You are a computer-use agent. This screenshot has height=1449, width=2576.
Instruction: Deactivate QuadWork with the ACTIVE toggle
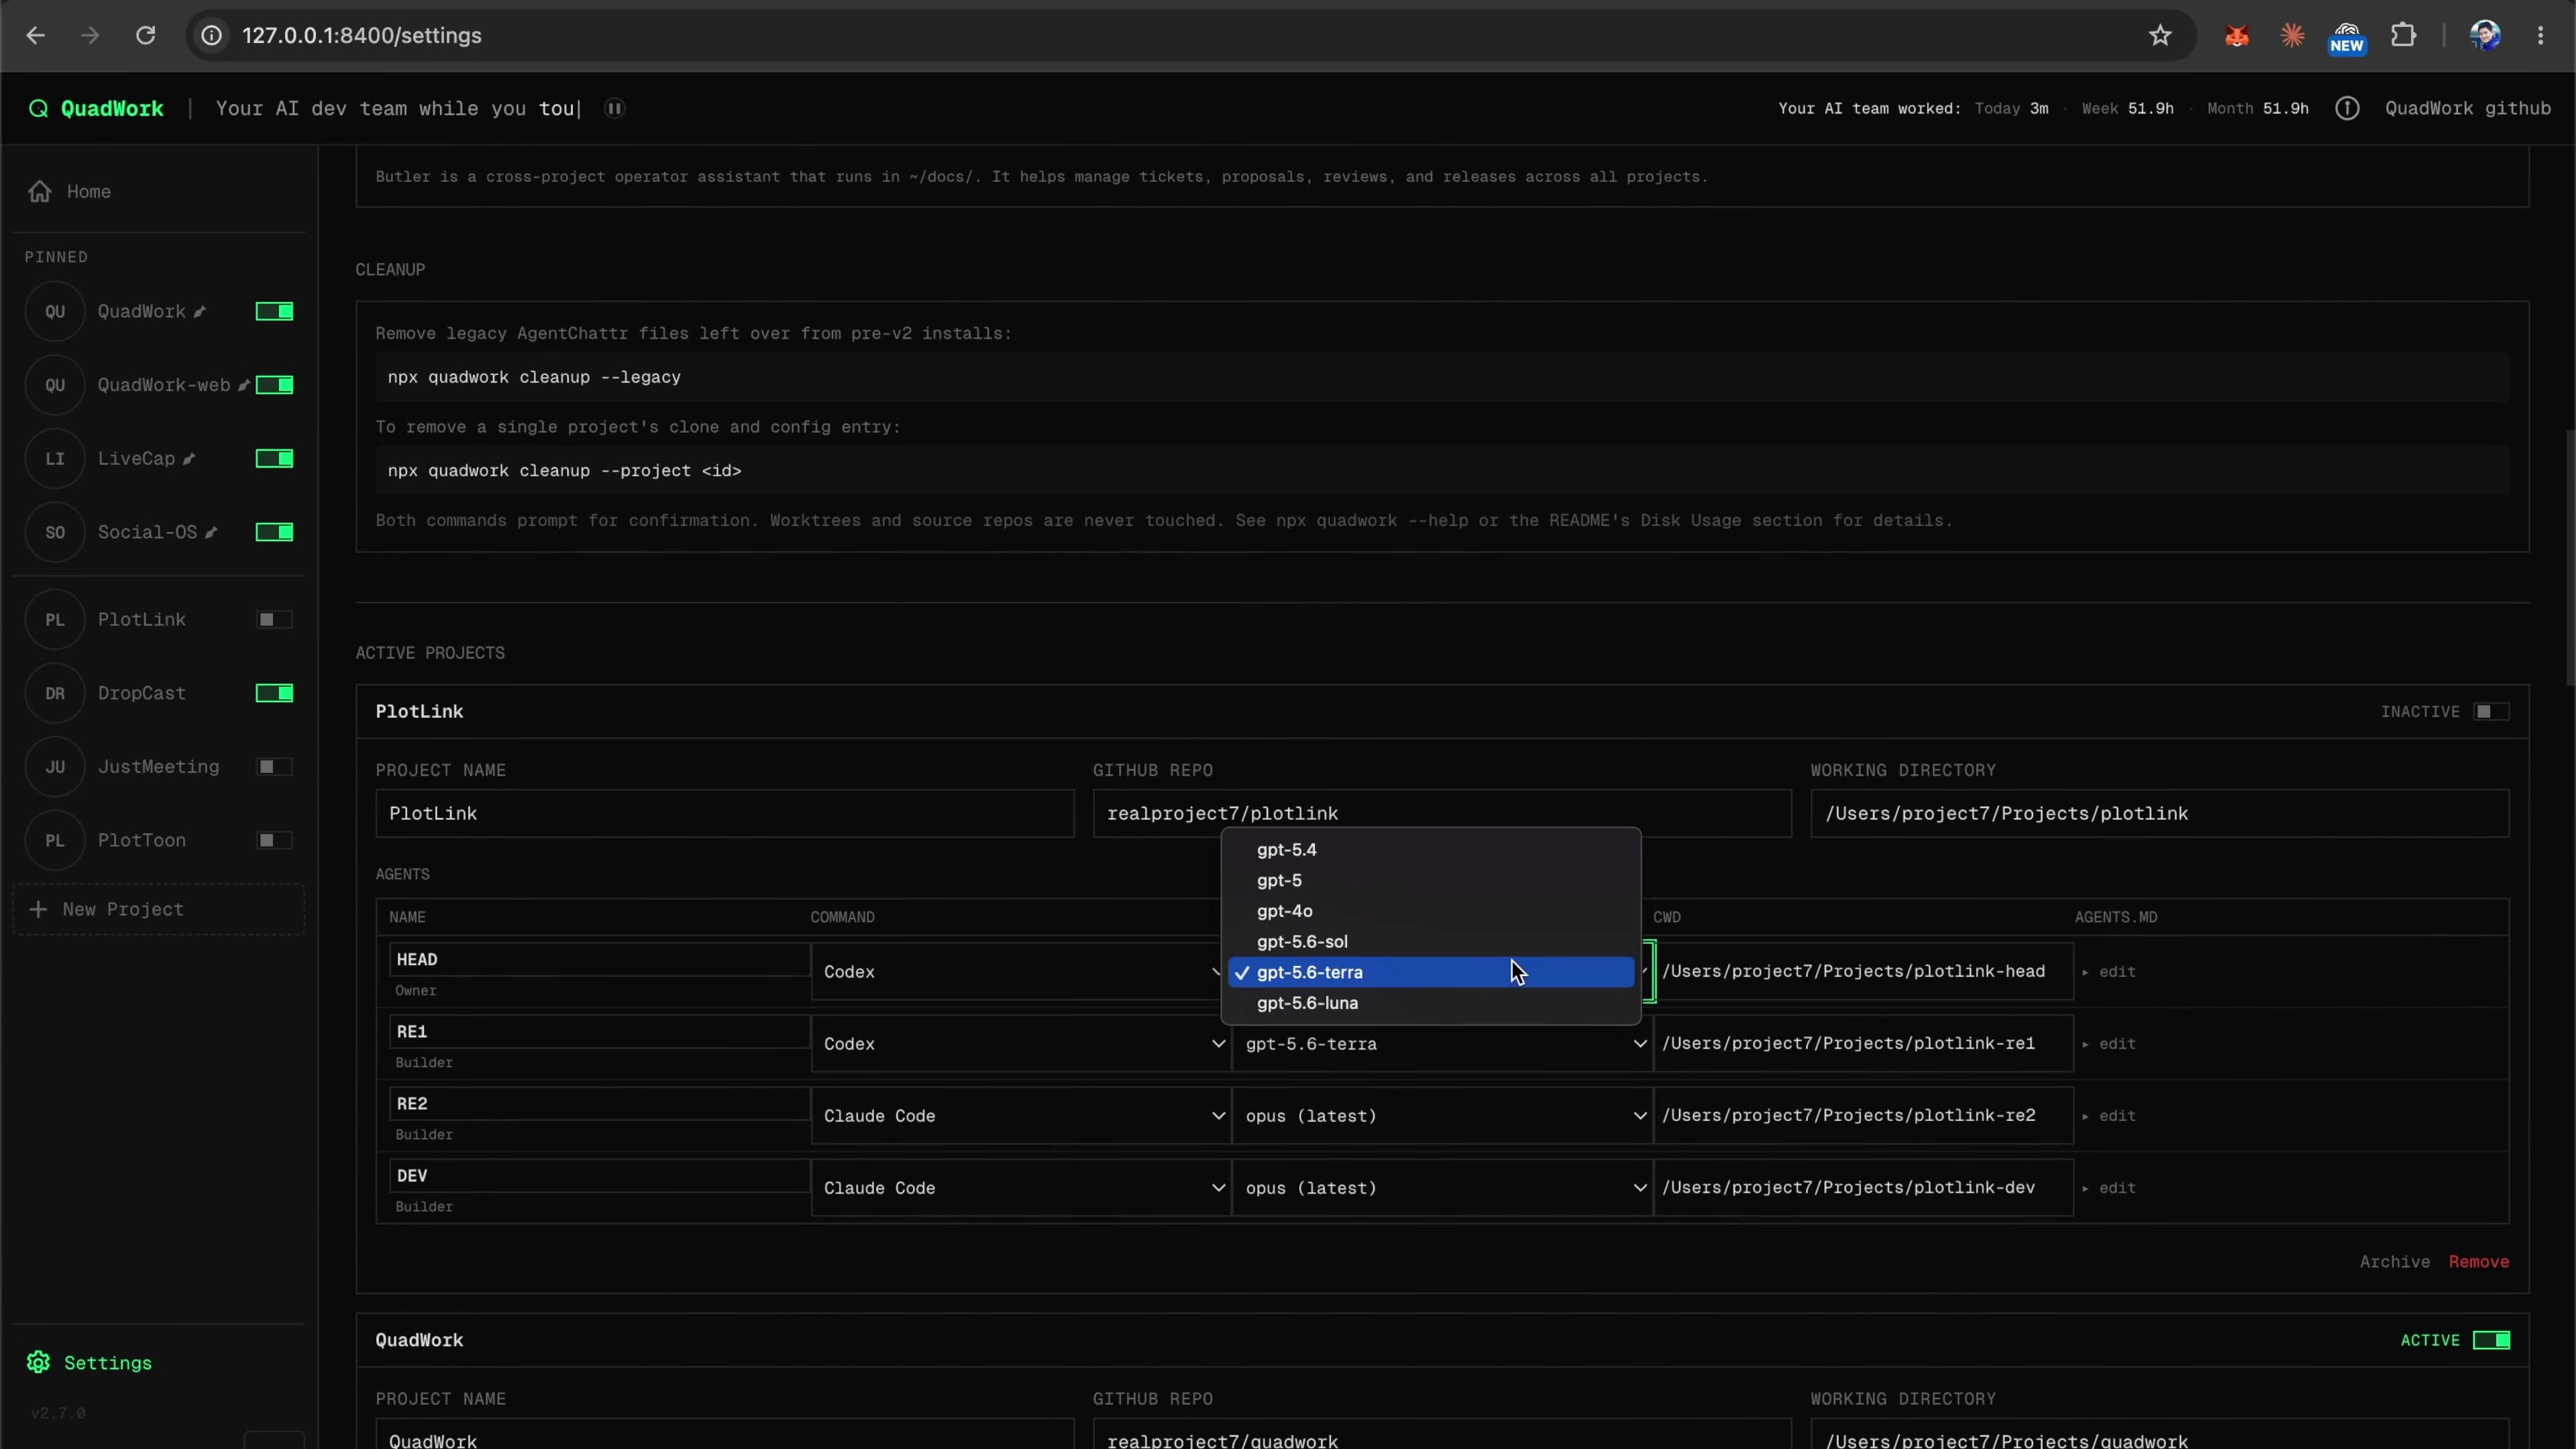(2491, 1340)
